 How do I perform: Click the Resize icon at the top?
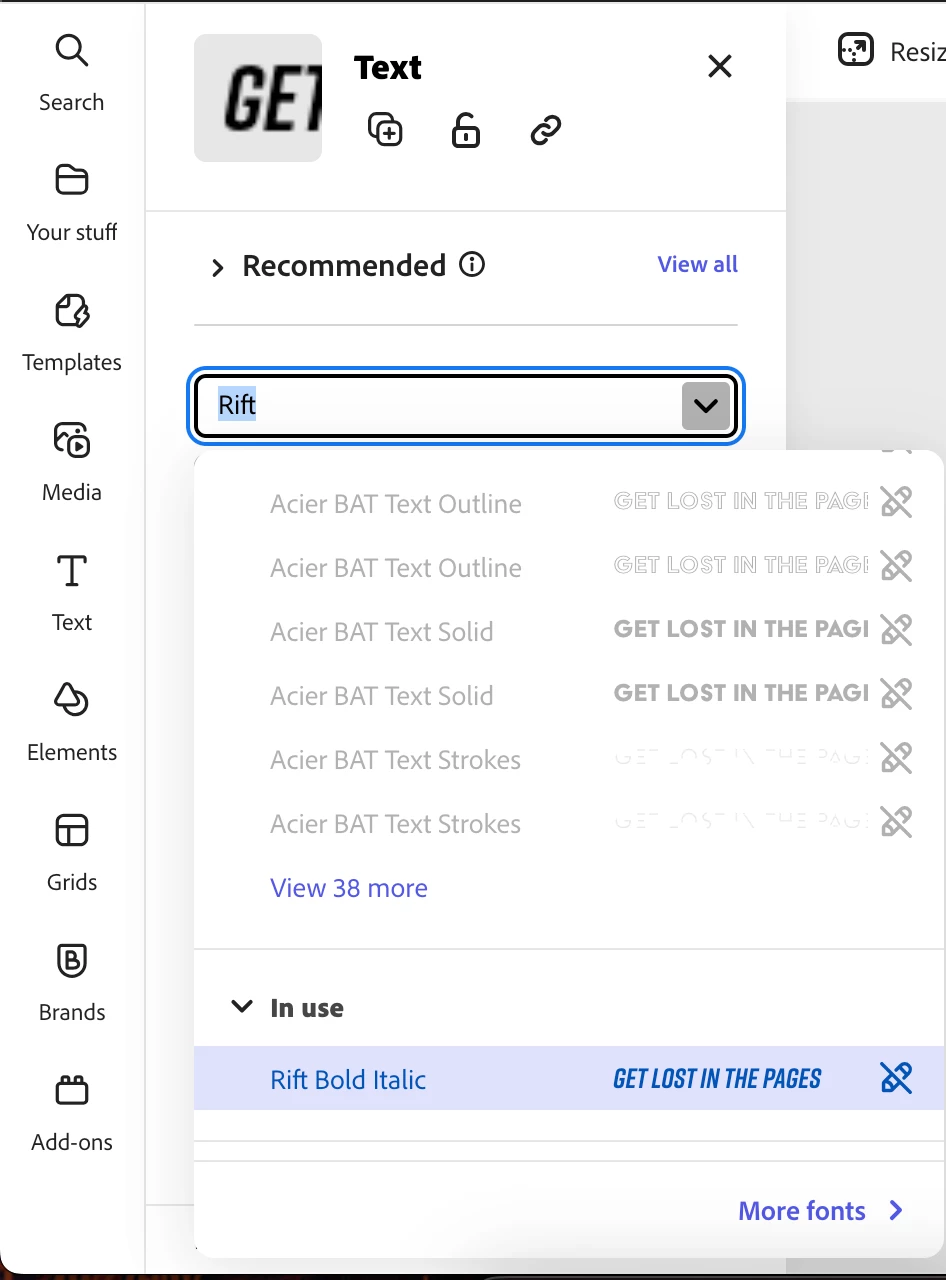point(856,50)
